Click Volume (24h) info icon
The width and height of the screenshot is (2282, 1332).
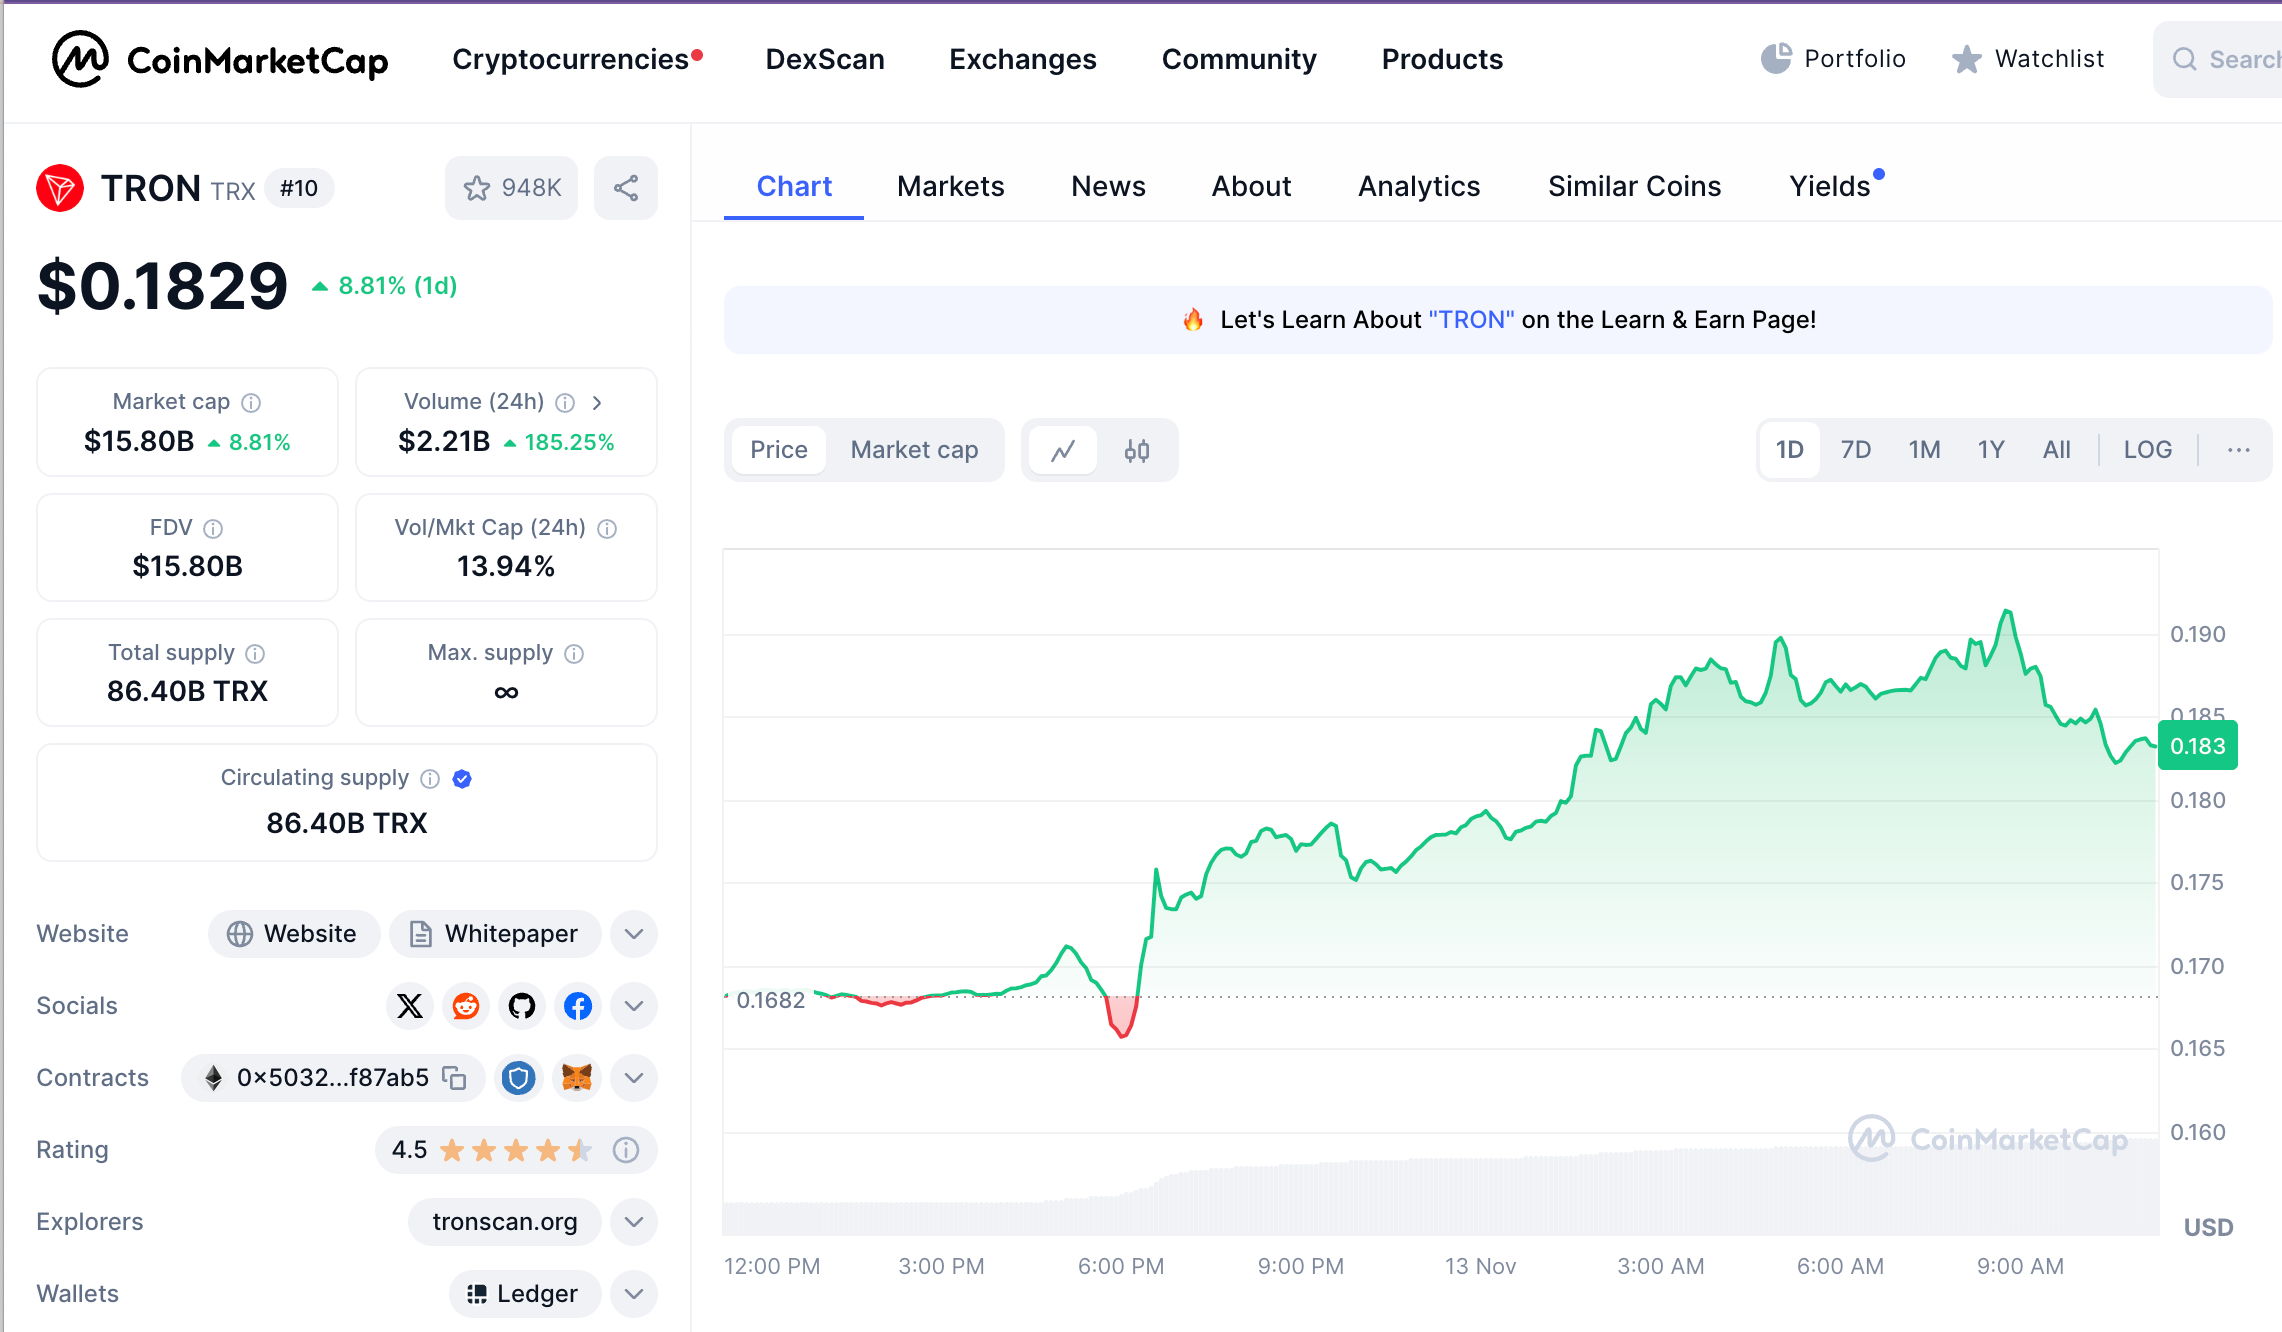(565, 402)
